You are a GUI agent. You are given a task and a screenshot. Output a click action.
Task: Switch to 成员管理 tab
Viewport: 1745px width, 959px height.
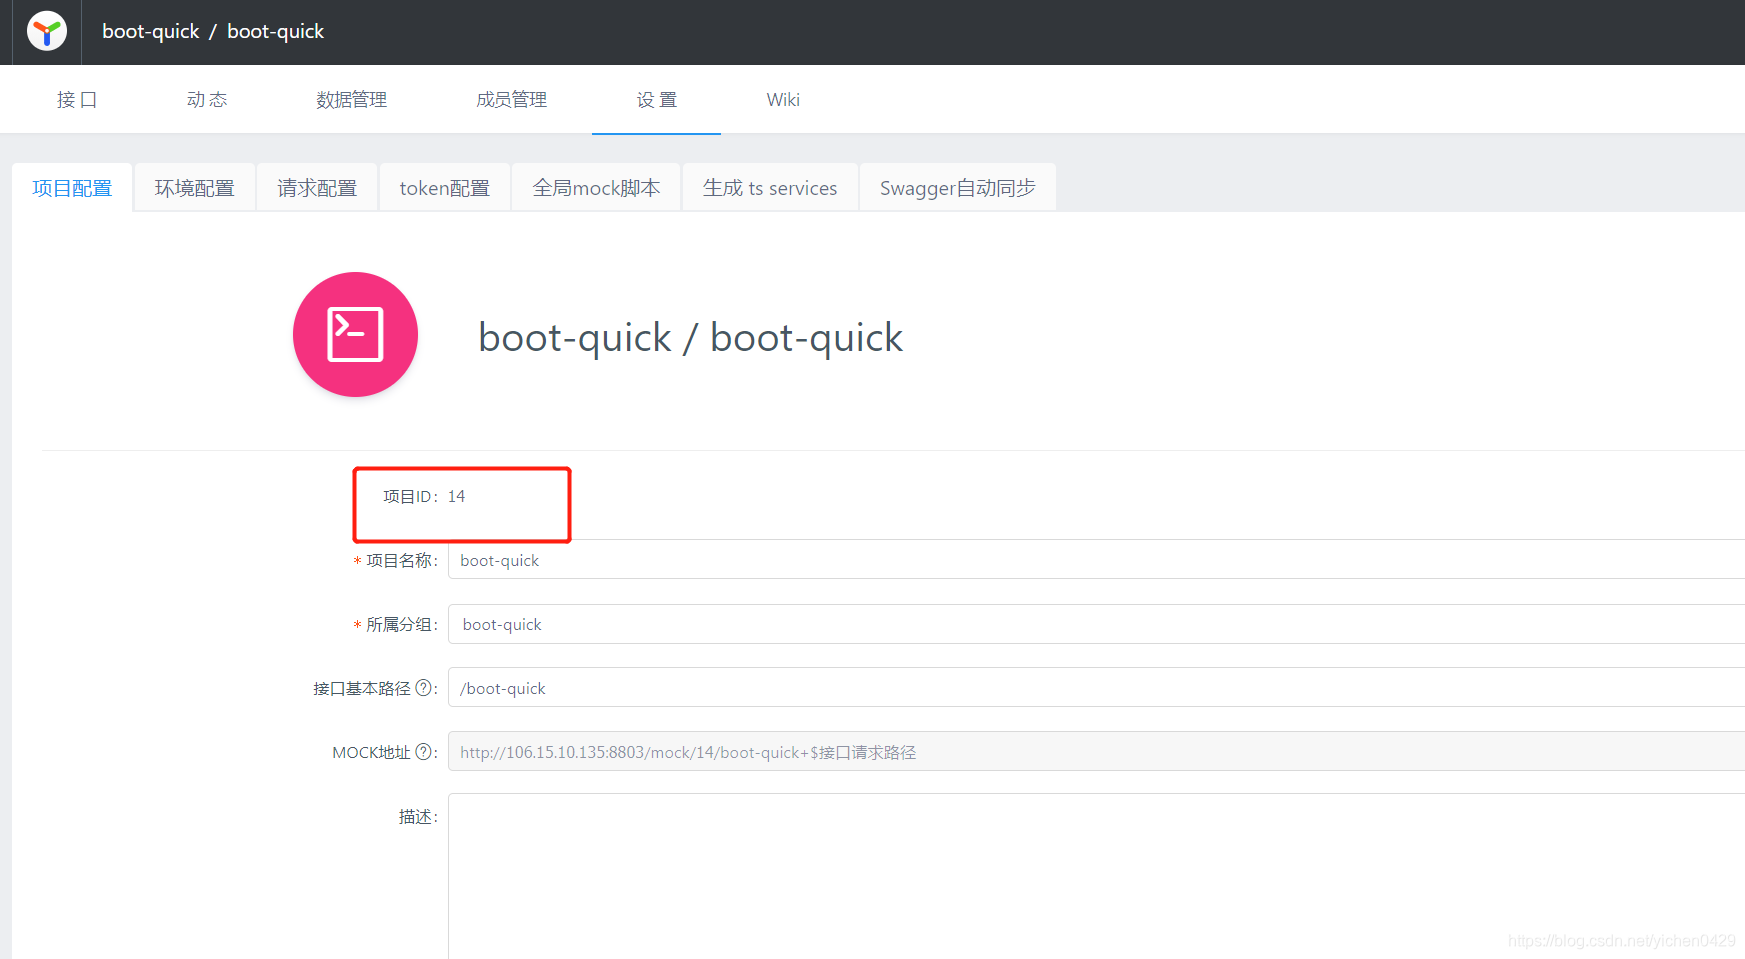click(512, 100)
